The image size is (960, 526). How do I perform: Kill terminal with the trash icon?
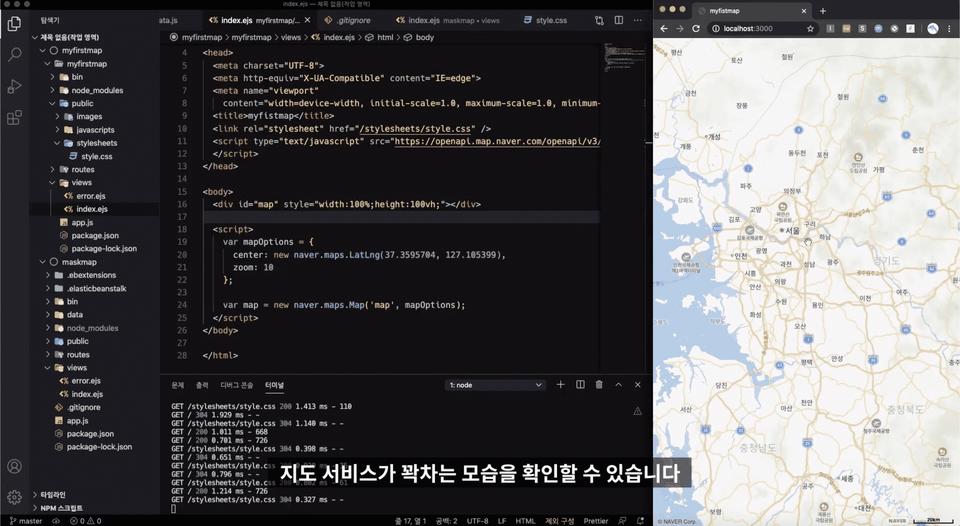(x=599, y=385)
